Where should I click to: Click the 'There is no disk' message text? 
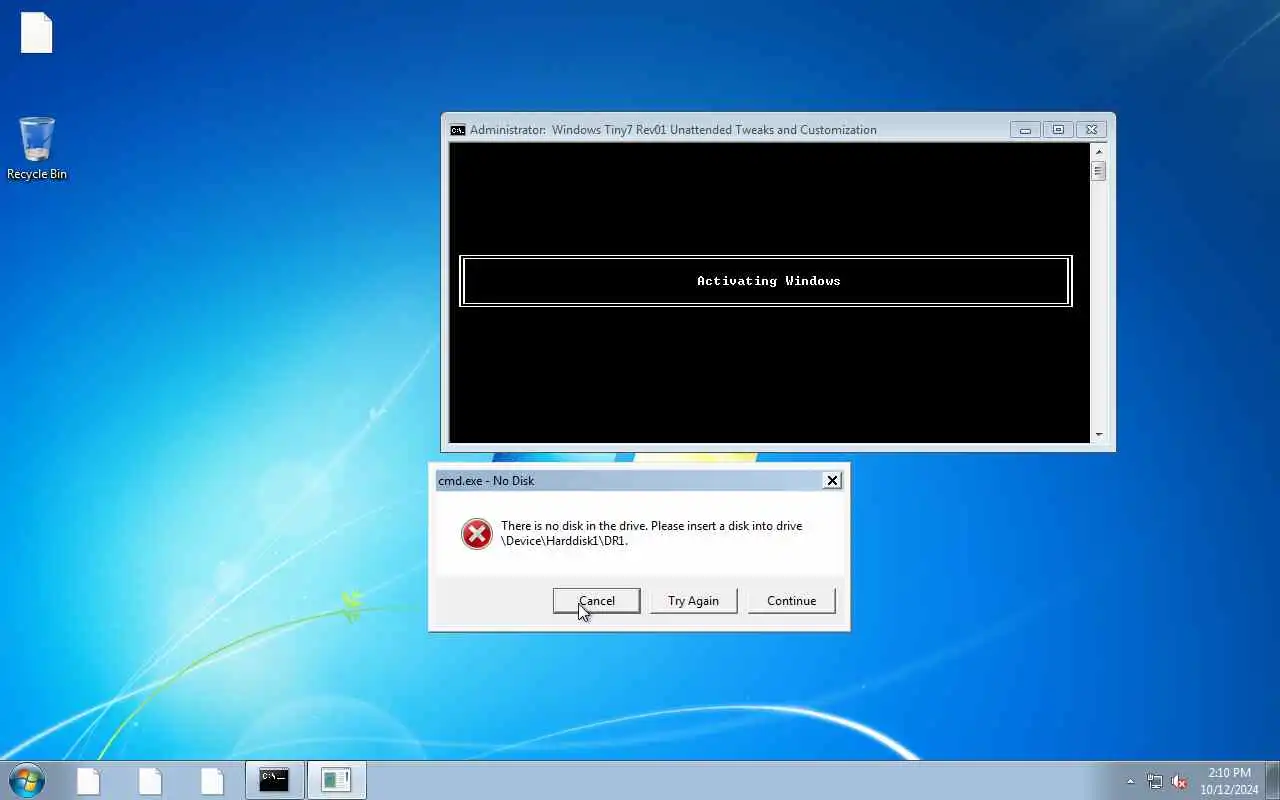coord(651,533)
